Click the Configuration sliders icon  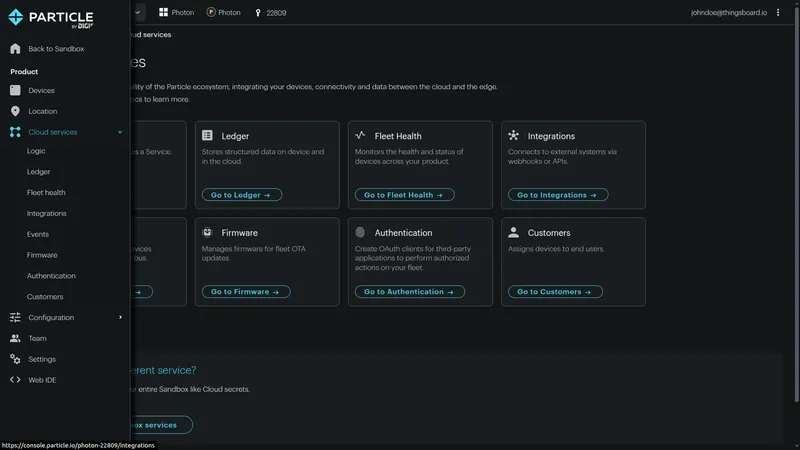coord(15,317)
